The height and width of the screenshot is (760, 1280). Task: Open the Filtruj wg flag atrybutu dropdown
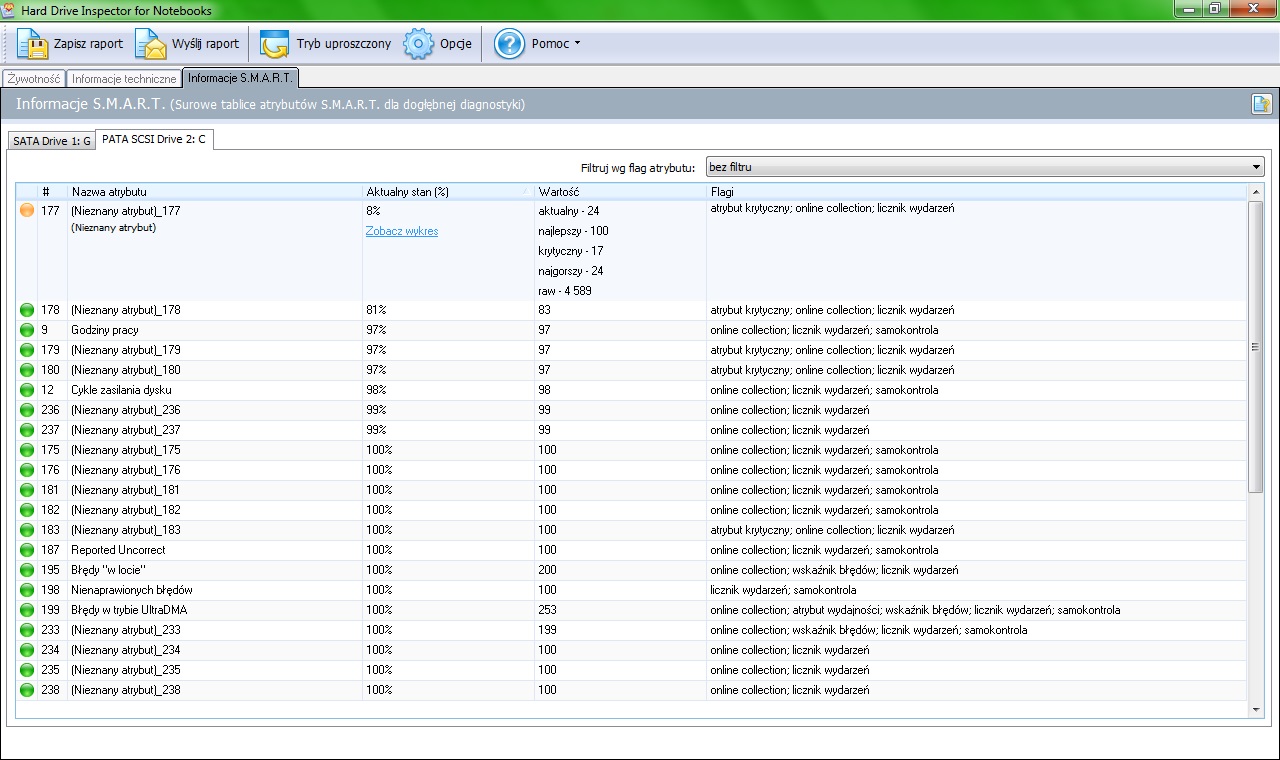[985, 167]
